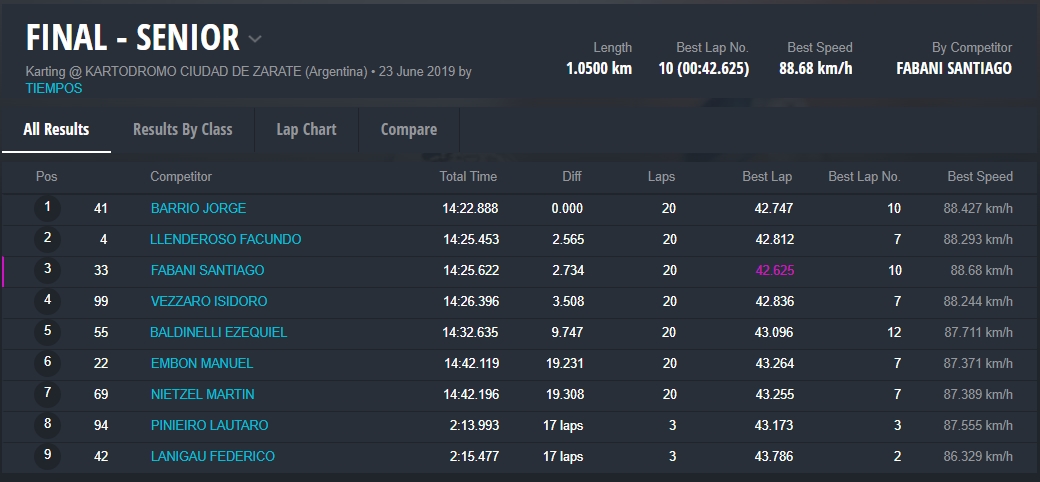
Task: Open competitor VEZZARO ISIDORO
Action: [208, 301]
